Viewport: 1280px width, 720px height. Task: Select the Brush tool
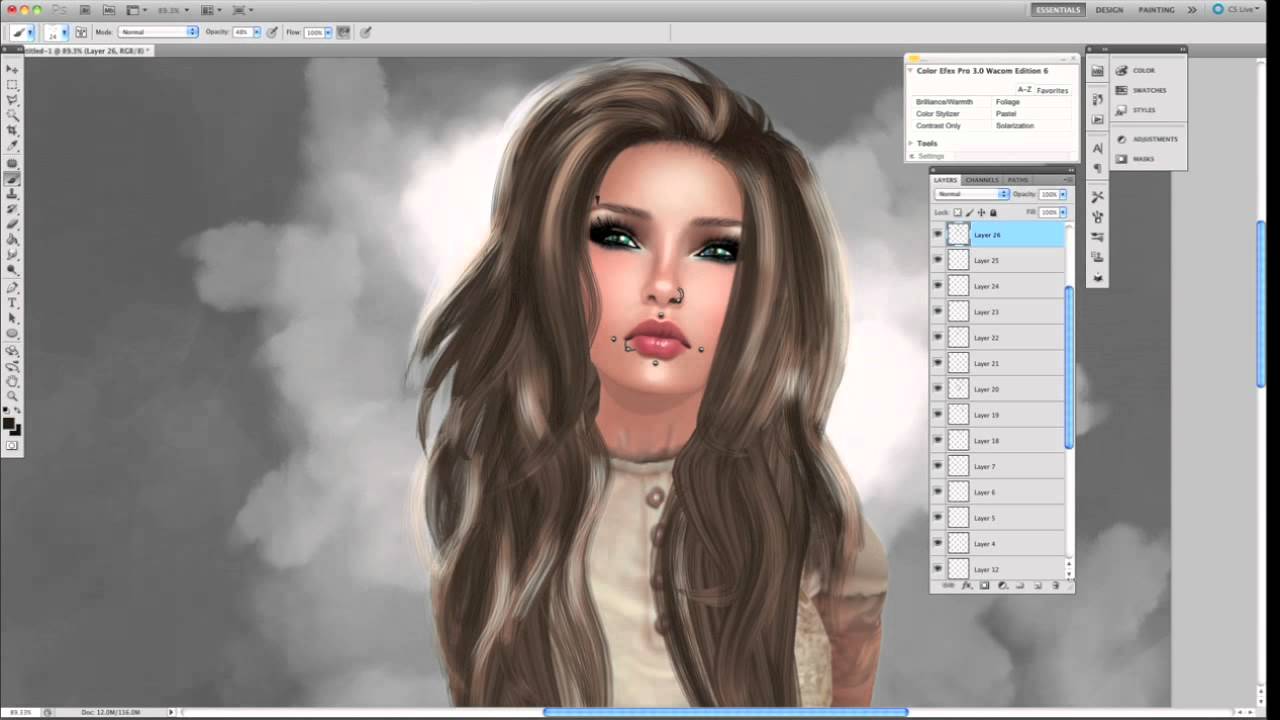coord(12,179)
